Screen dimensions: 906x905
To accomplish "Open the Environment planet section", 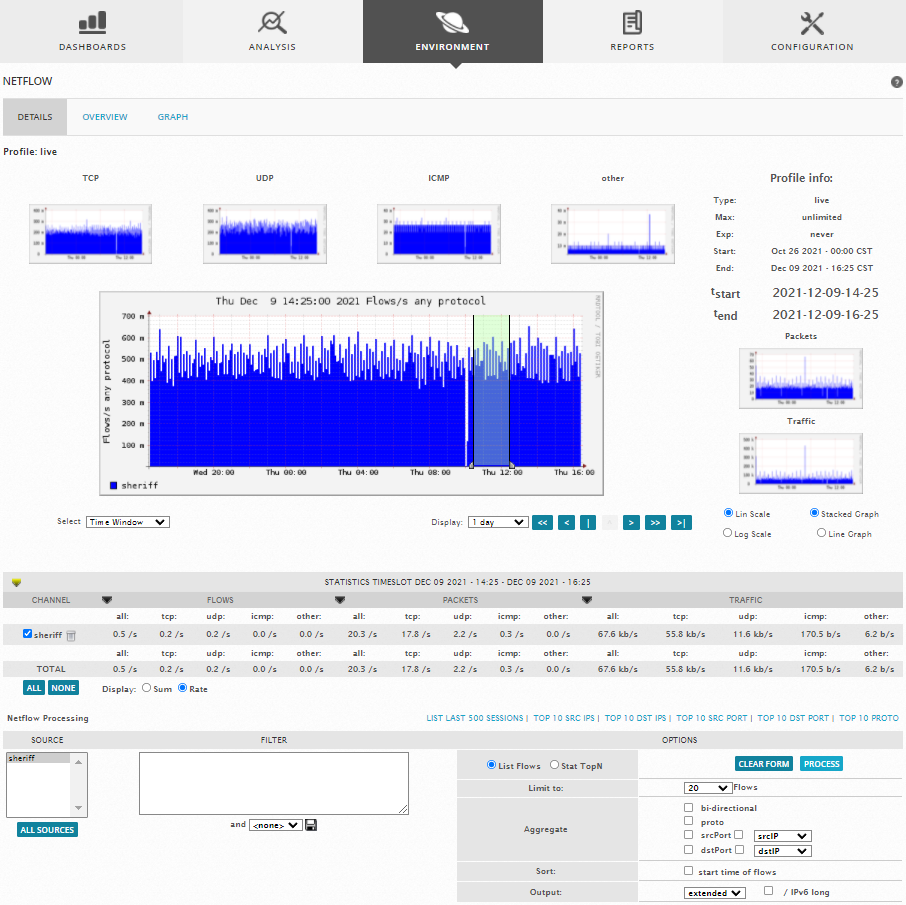I will click(452, 31).
